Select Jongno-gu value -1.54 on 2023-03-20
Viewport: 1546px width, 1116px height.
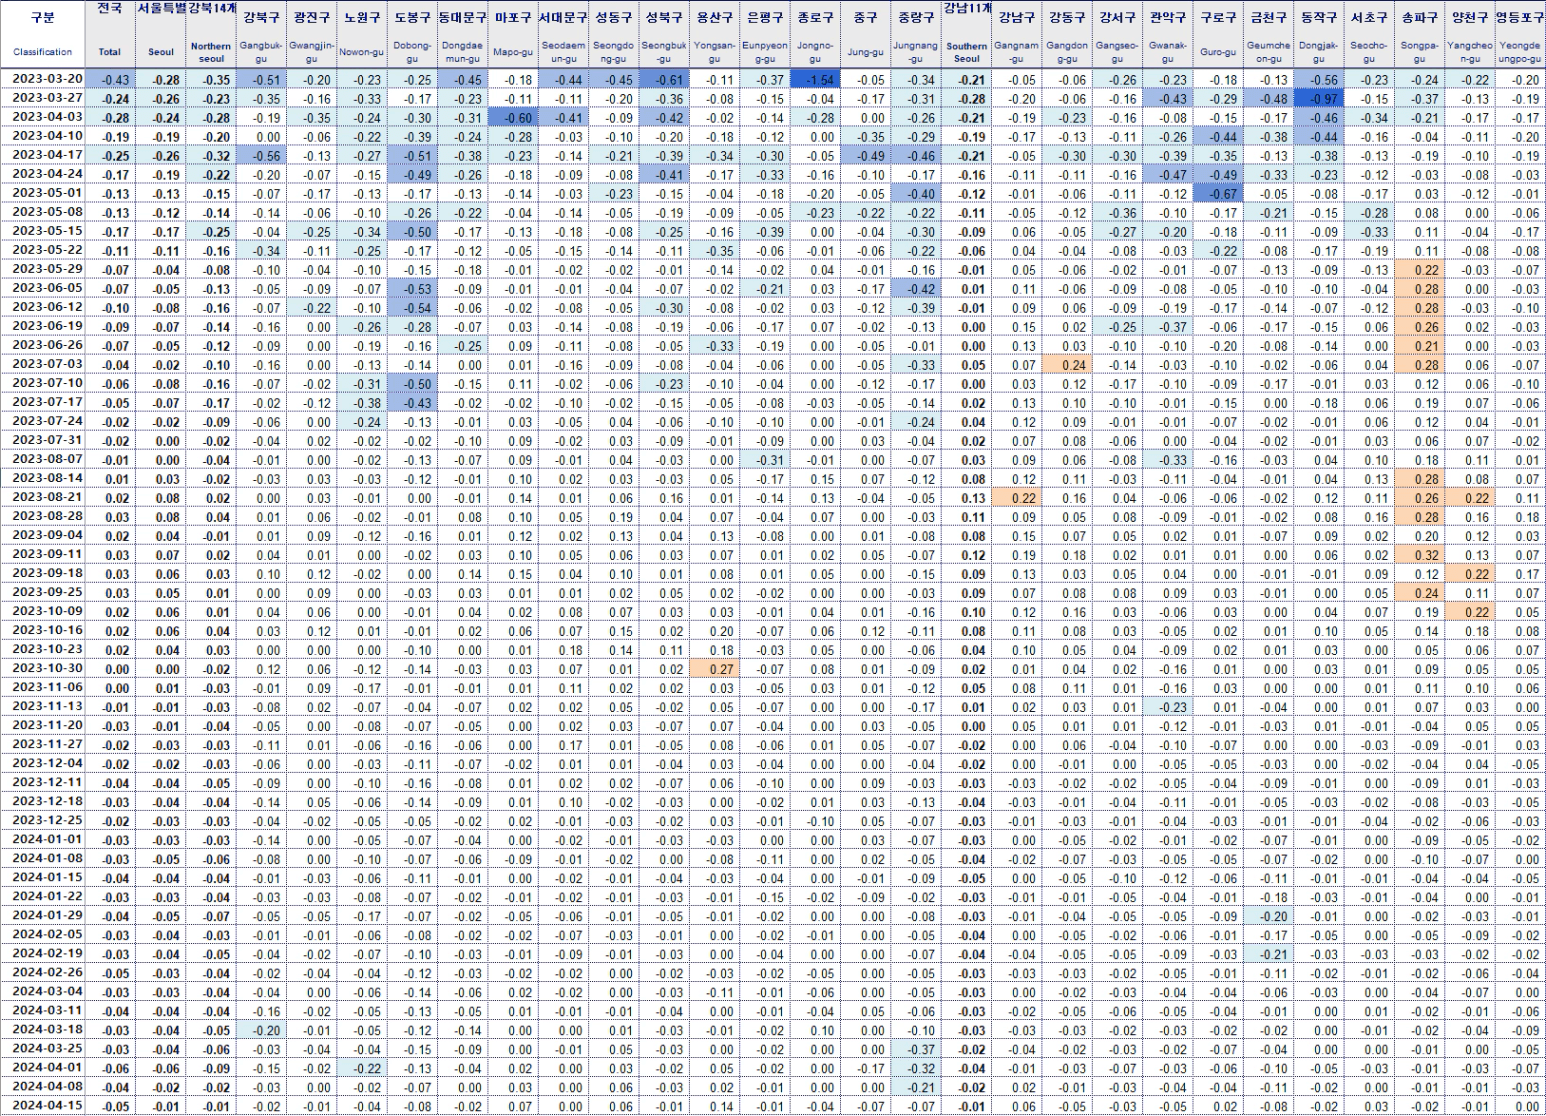pos(815,80)
